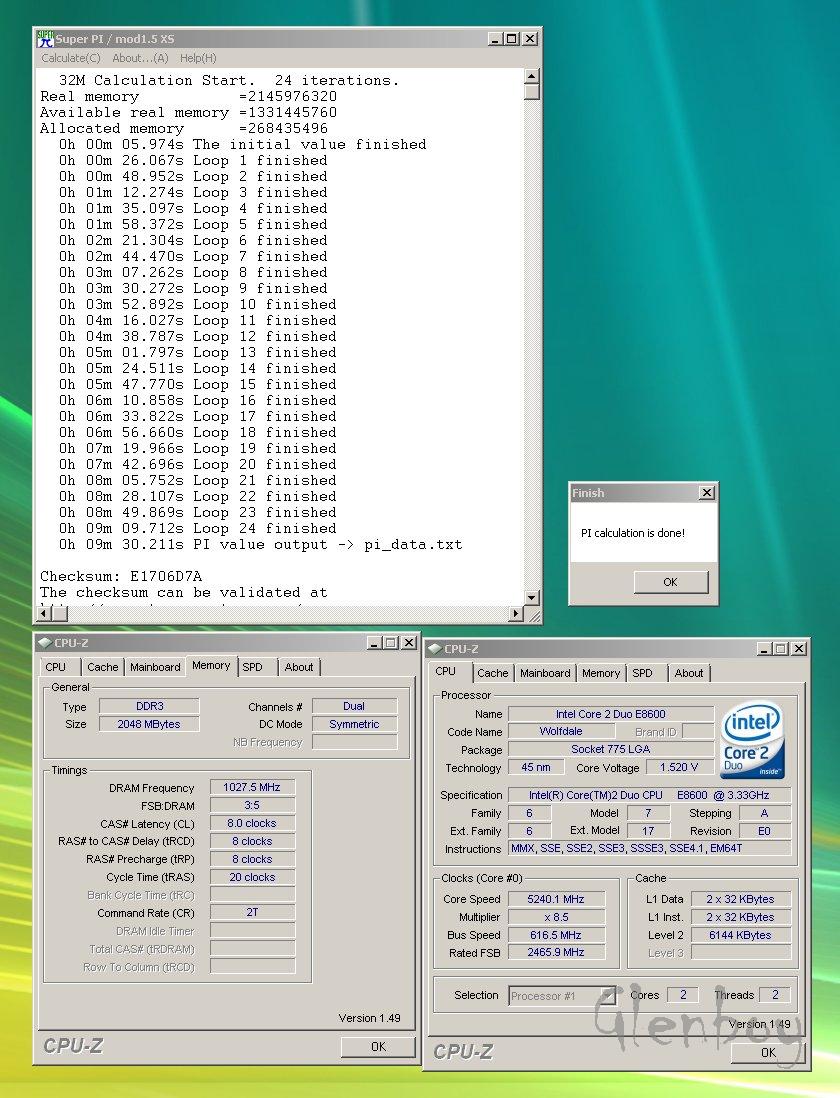This screenshot has height=1098, width=840.
Task: Switch to Cache tab in processor CPU-Z window
Action: [492, 673]
